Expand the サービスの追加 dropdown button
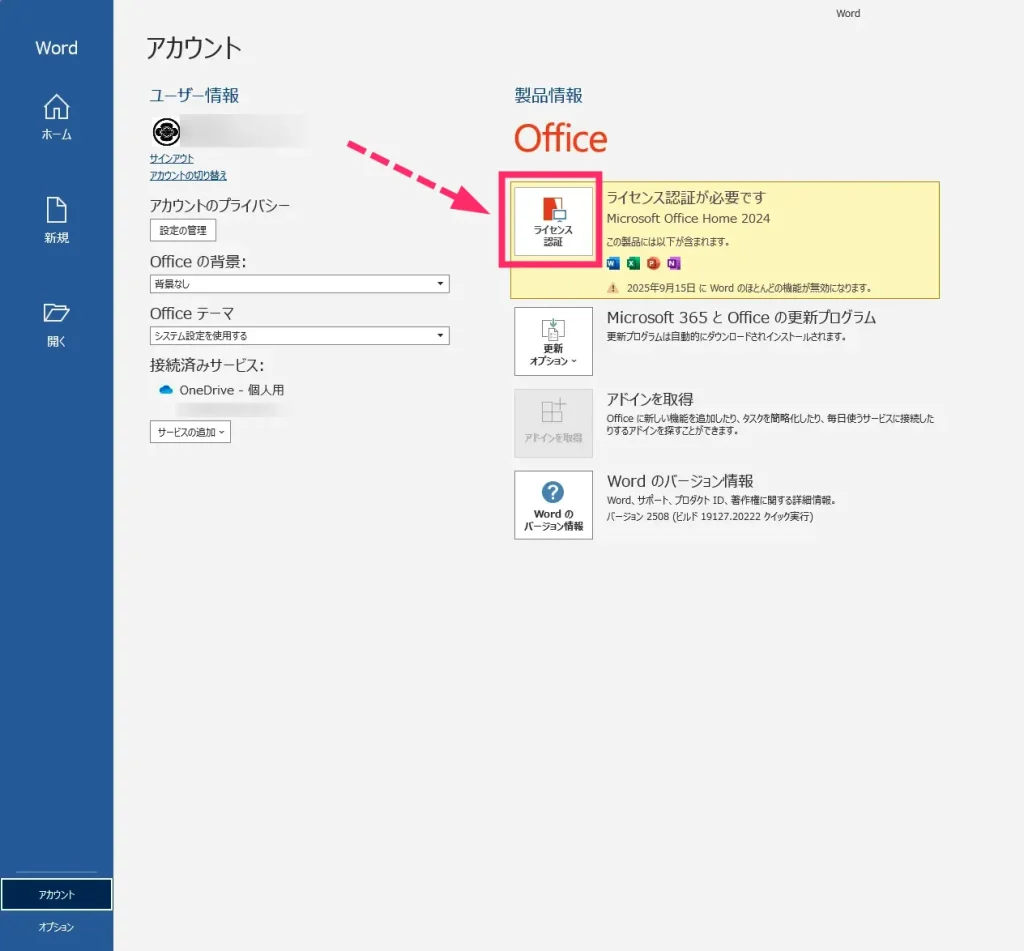 (190, 432)
